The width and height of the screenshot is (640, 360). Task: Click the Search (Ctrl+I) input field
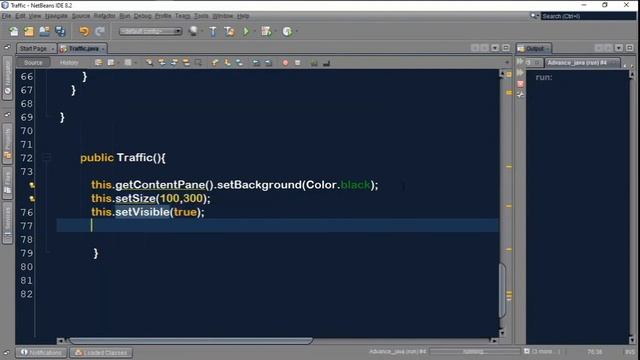click(x=588, y=16)
